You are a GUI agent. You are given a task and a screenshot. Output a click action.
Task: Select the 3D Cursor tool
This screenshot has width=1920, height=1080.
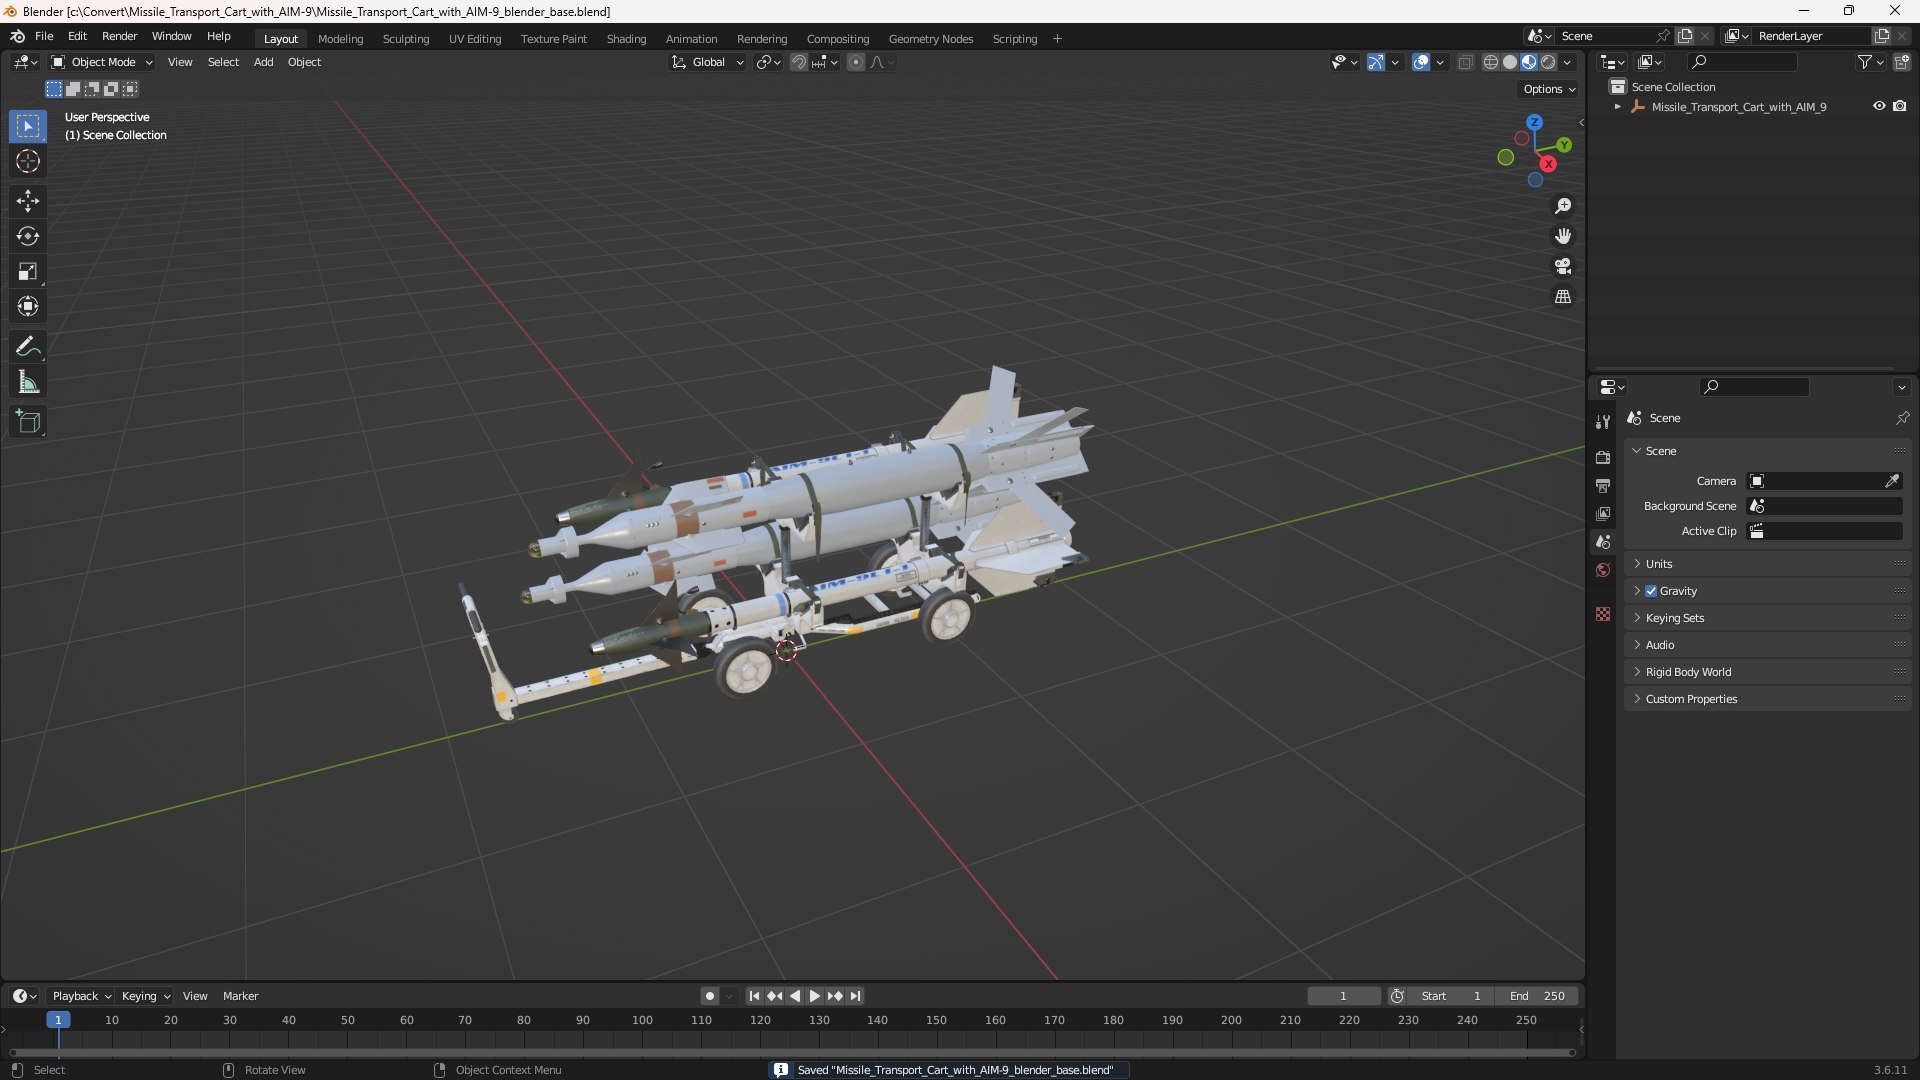coord(28,161)
